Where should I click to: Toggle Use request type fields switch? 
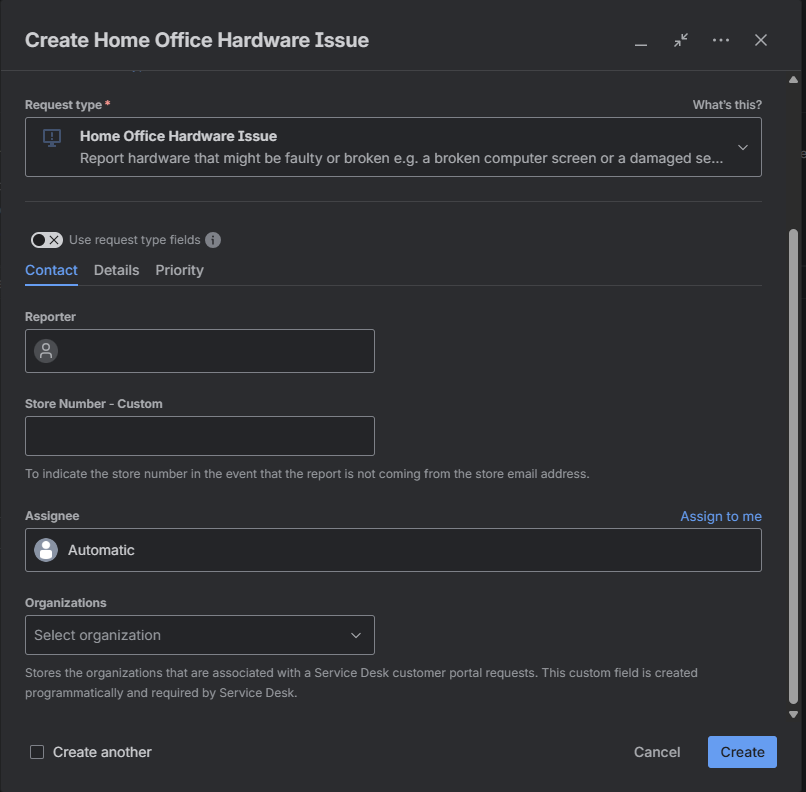(47, 240)
